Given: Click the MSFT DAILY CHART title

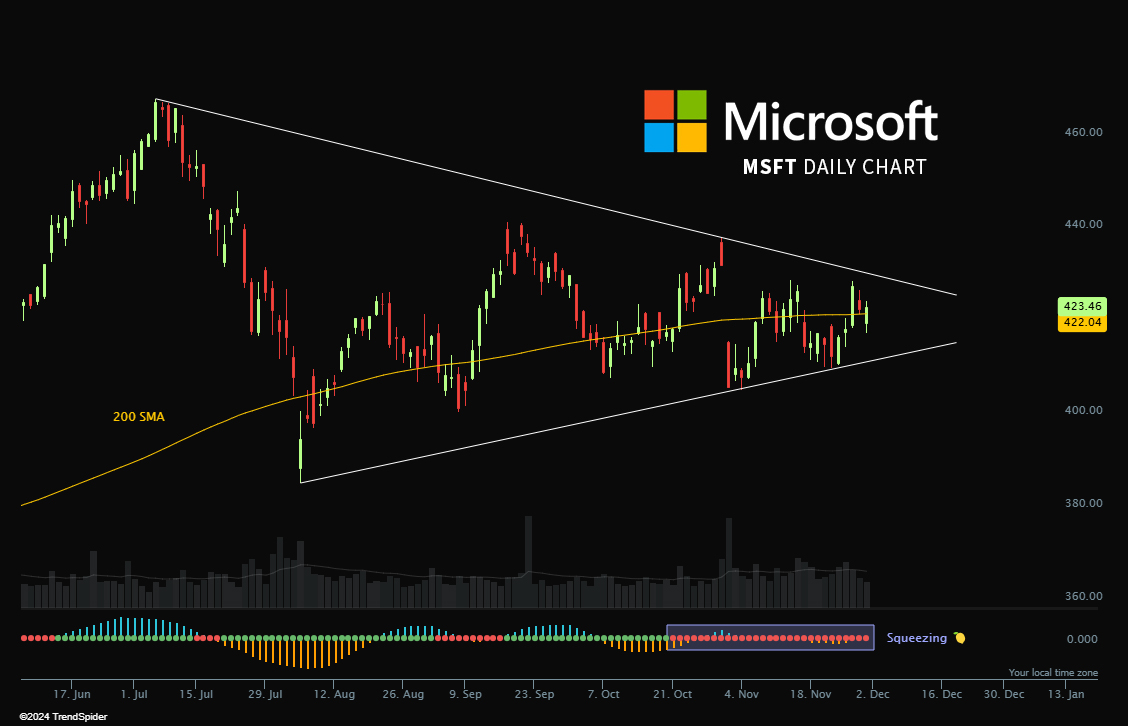Looking at the screenshot, I should point(834,167).
